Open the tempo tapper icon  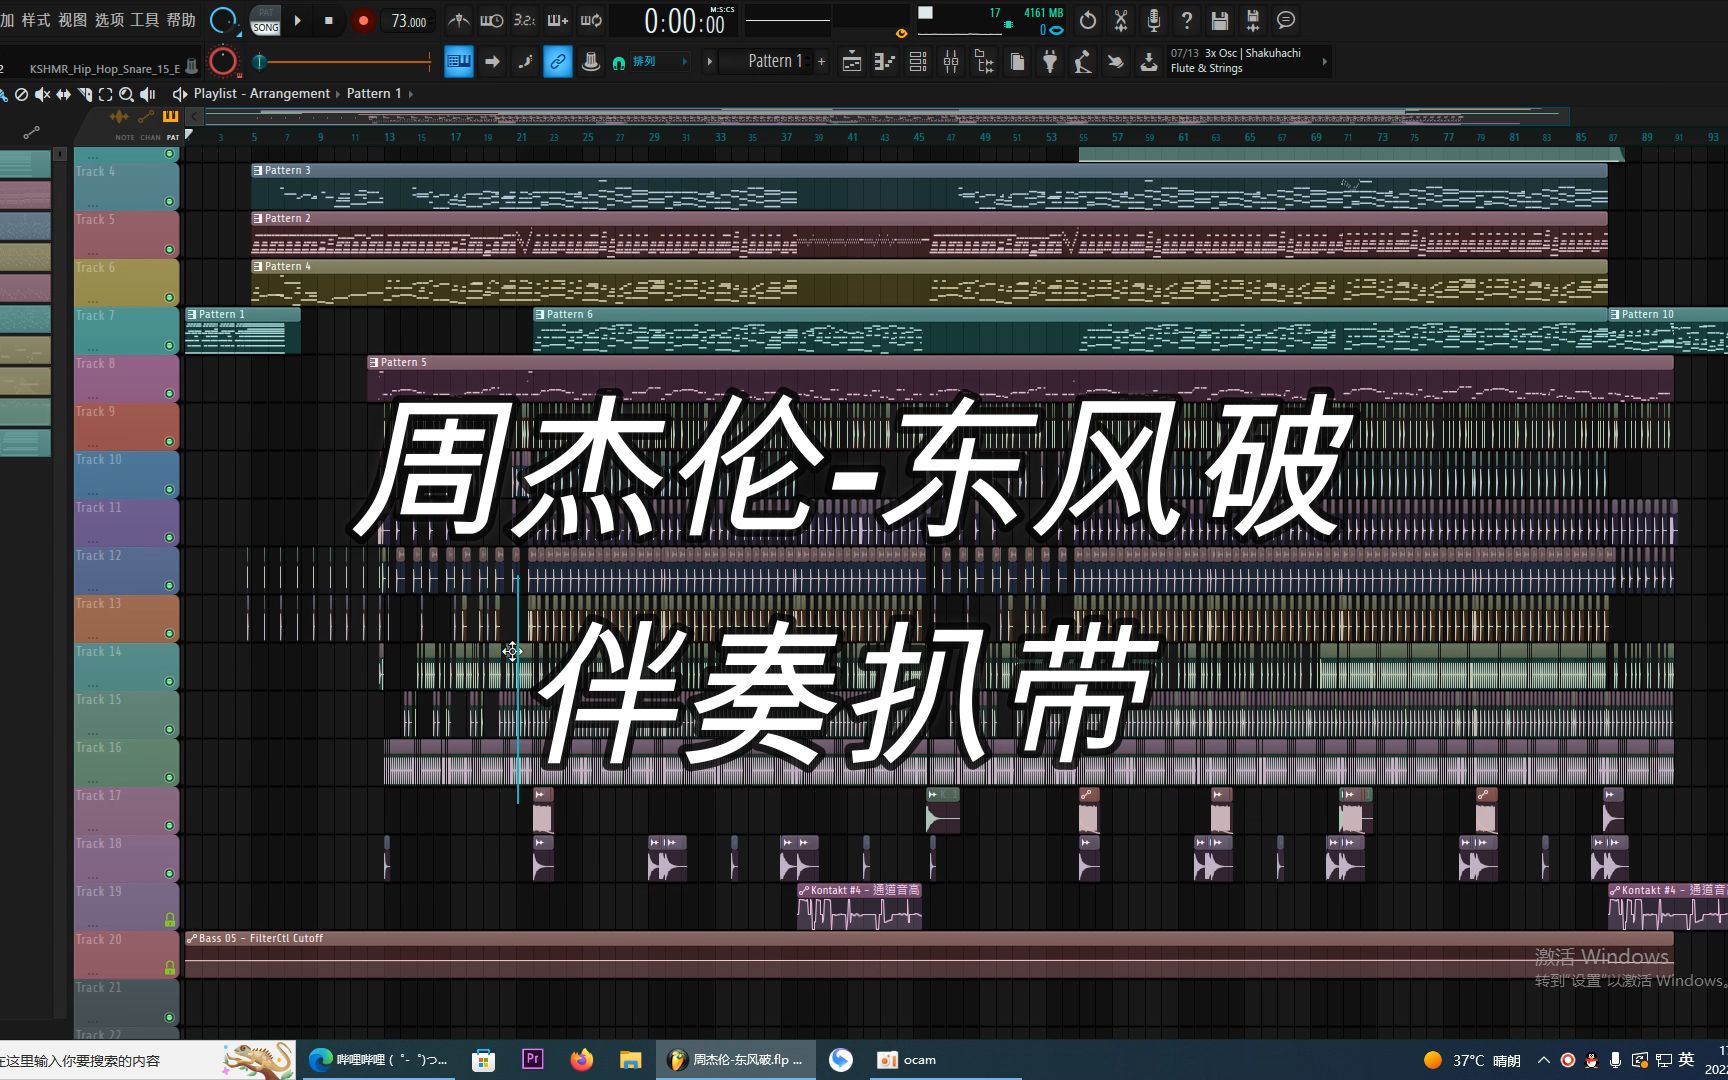coord(1083,62)
